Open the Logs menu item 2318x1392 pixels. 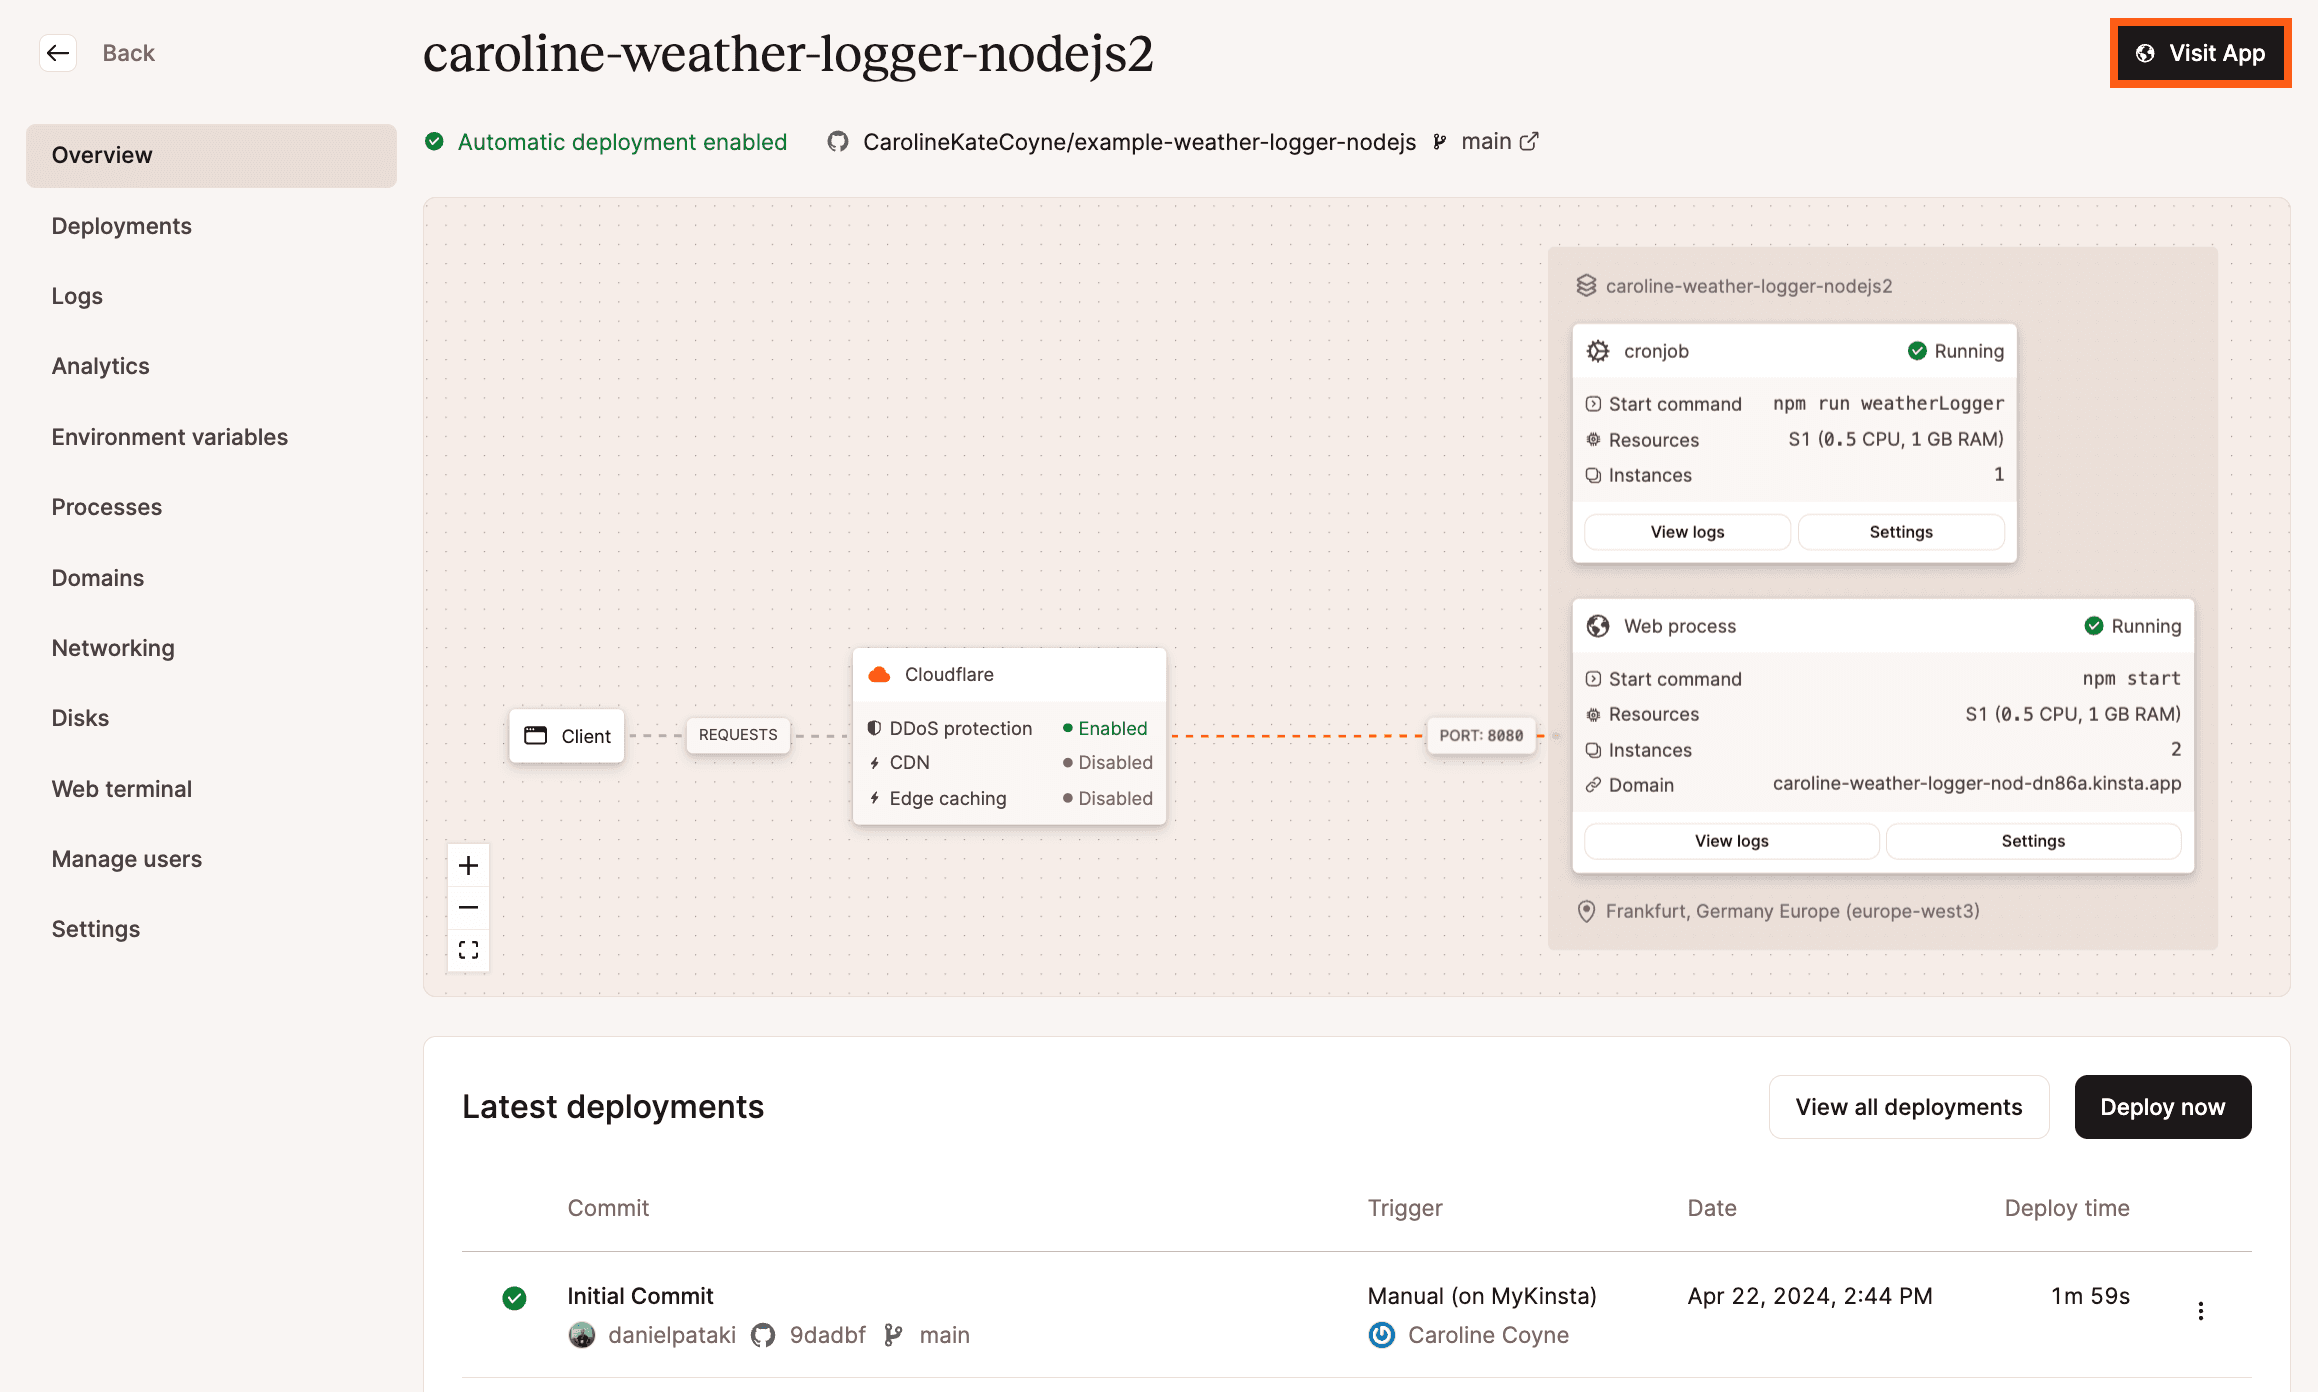76,295
